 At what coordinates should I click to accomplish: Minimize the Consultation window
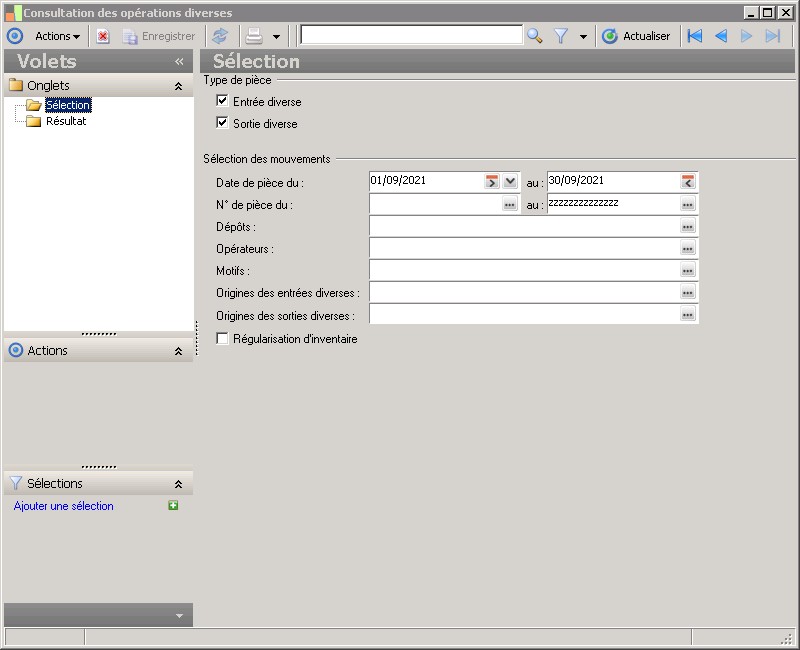pyautogui.click(x=751, y=13)
